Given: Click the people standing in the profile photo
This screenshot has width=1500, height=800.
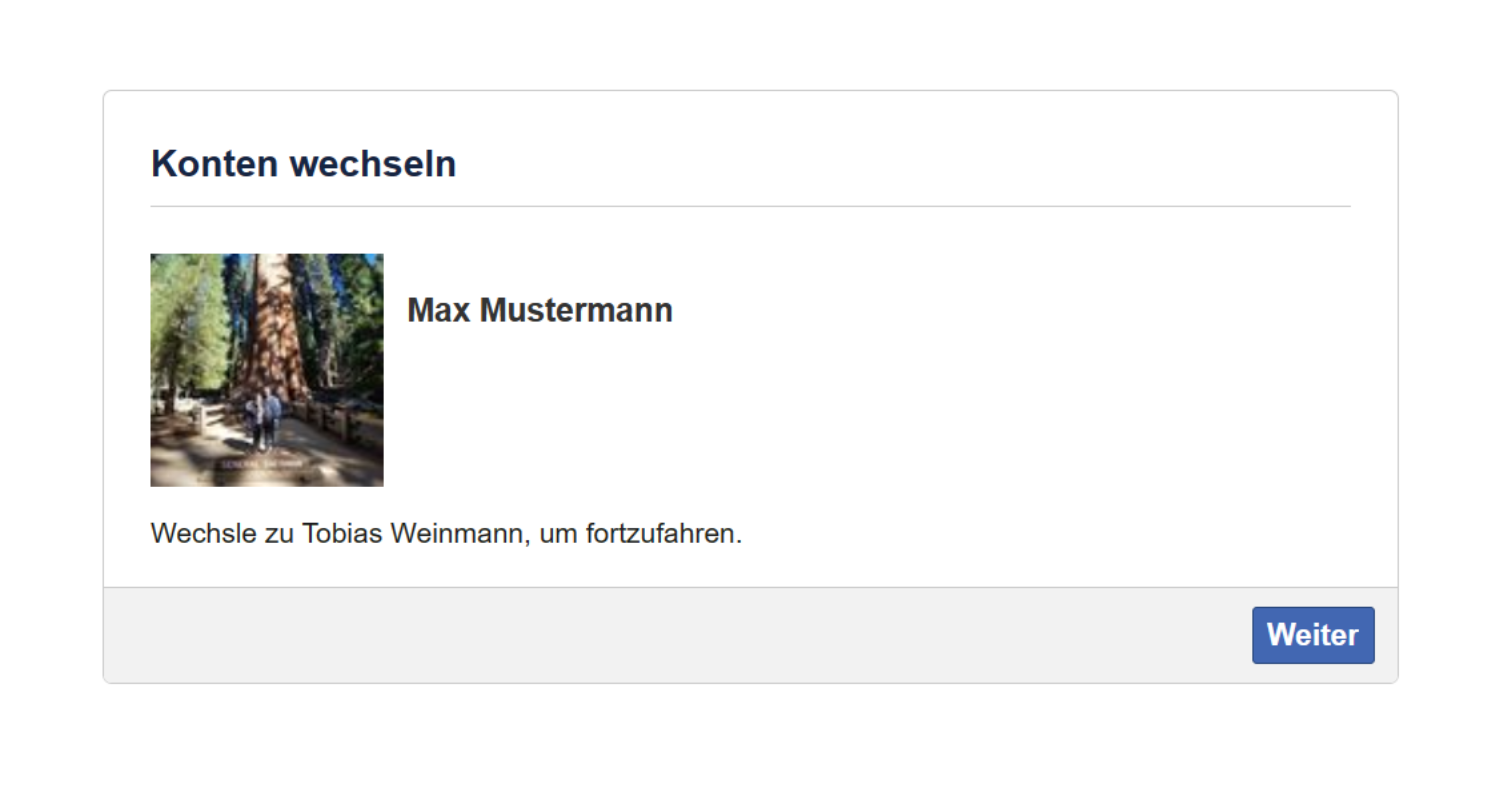Looking at the screenshot, I should click(x=264, y=418).
